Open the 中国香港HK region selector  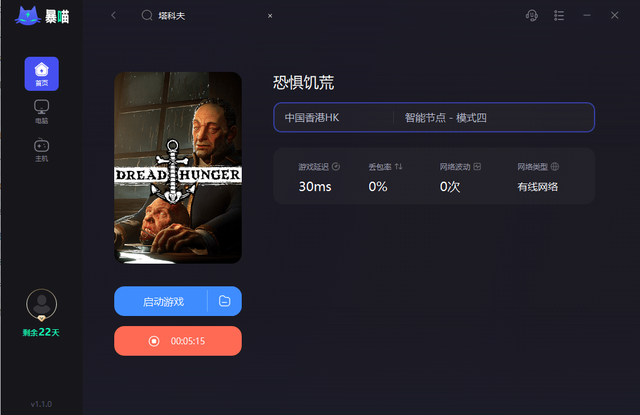(334, 118)
